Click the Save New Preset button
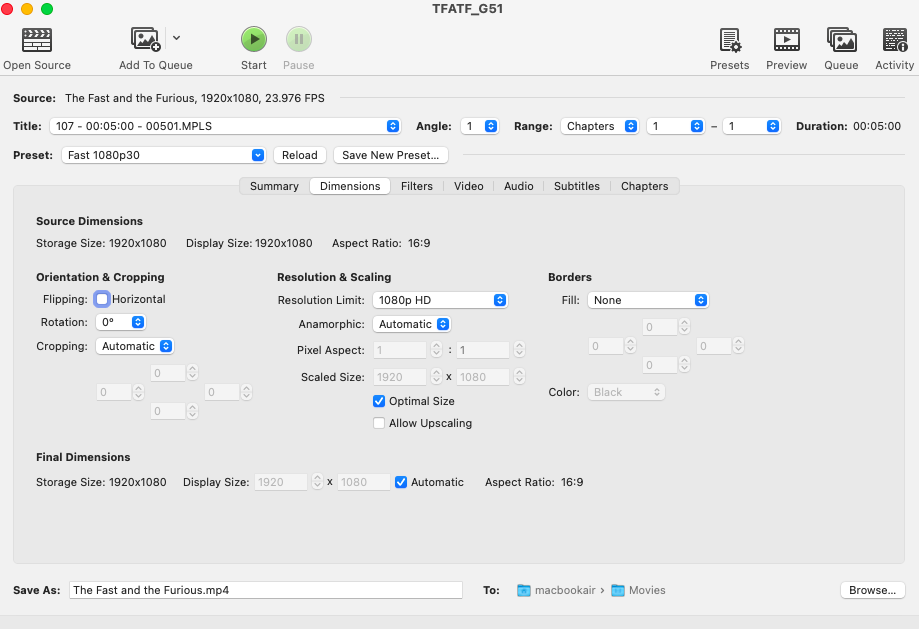The height and width of the screenshot is (629, 919). [x=390, y=155]
